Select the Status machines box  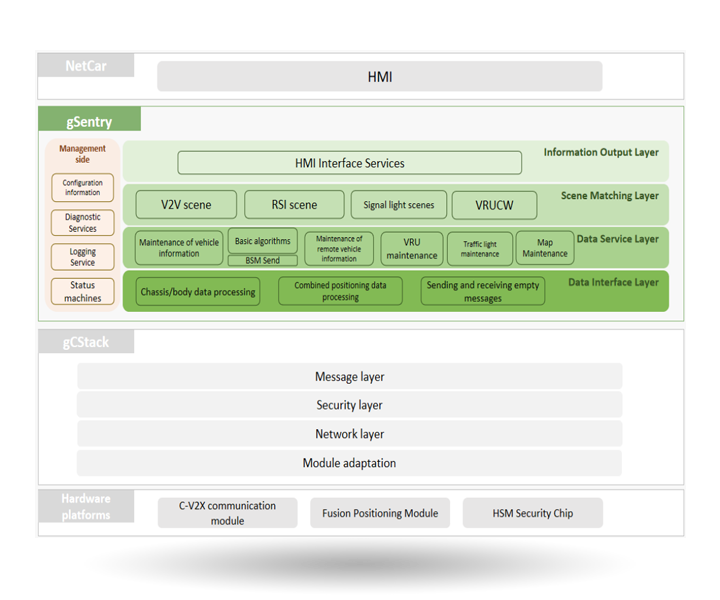click(x=83, y=292)
